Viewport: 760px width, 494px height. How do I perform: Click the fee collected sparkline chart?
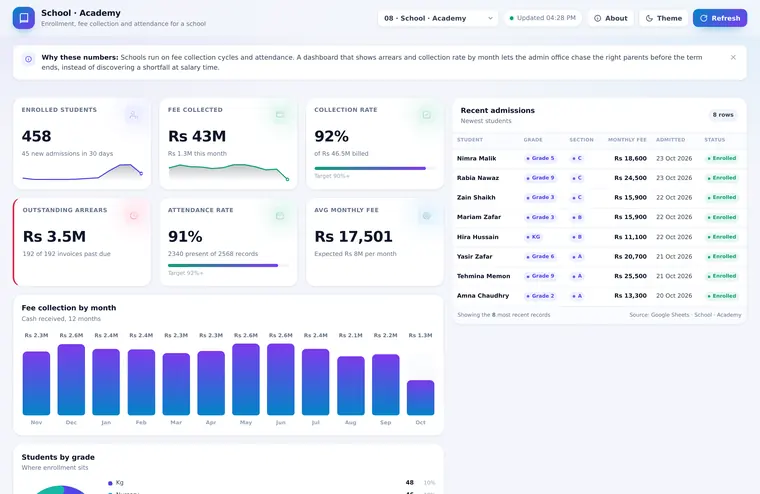pyautogui.click(x=229, y=172)
